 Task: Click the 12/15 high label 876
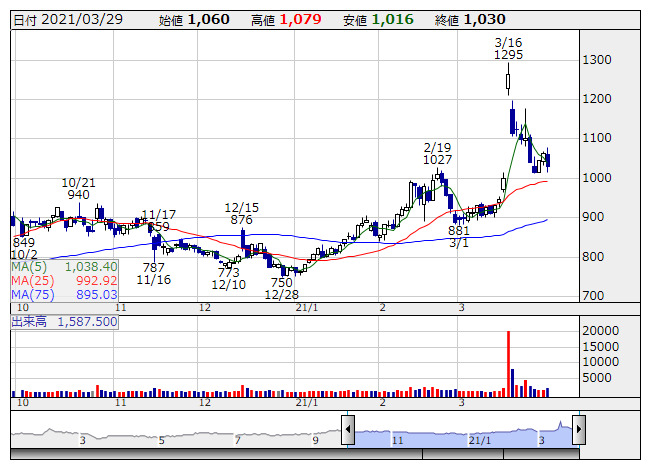(241, 220)
